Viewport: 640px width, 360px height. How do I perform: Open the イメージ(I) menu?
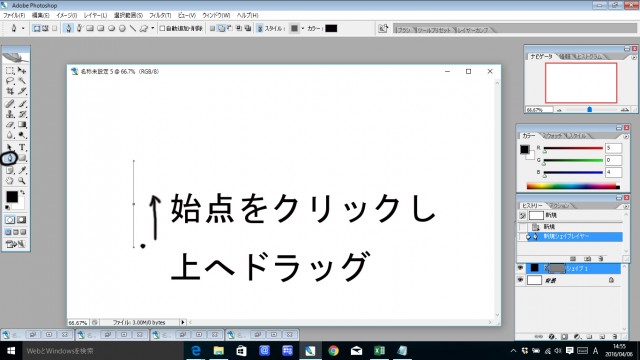[67, 15]
